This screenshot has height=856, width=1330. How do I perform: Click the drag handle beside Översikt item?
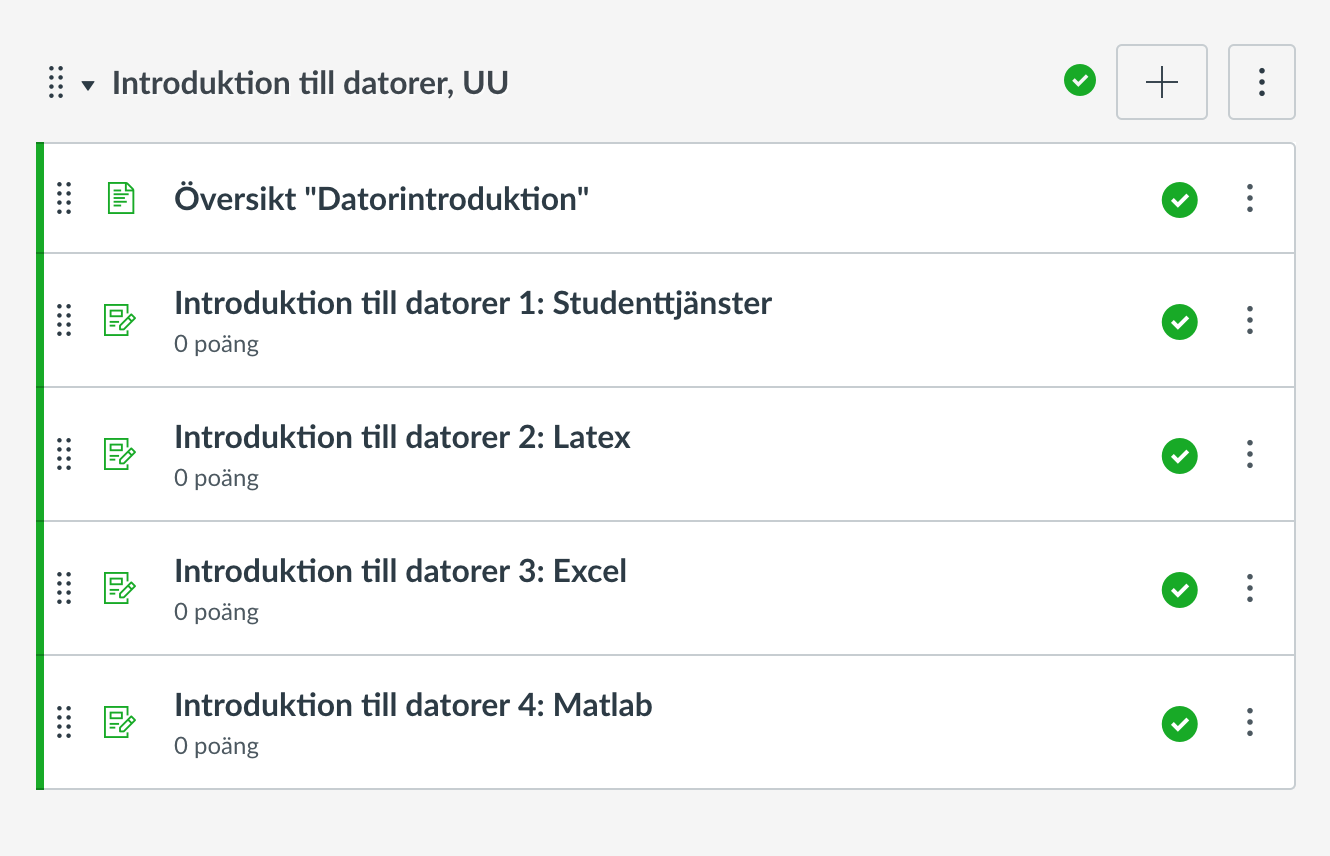click(x=64, y=198)
